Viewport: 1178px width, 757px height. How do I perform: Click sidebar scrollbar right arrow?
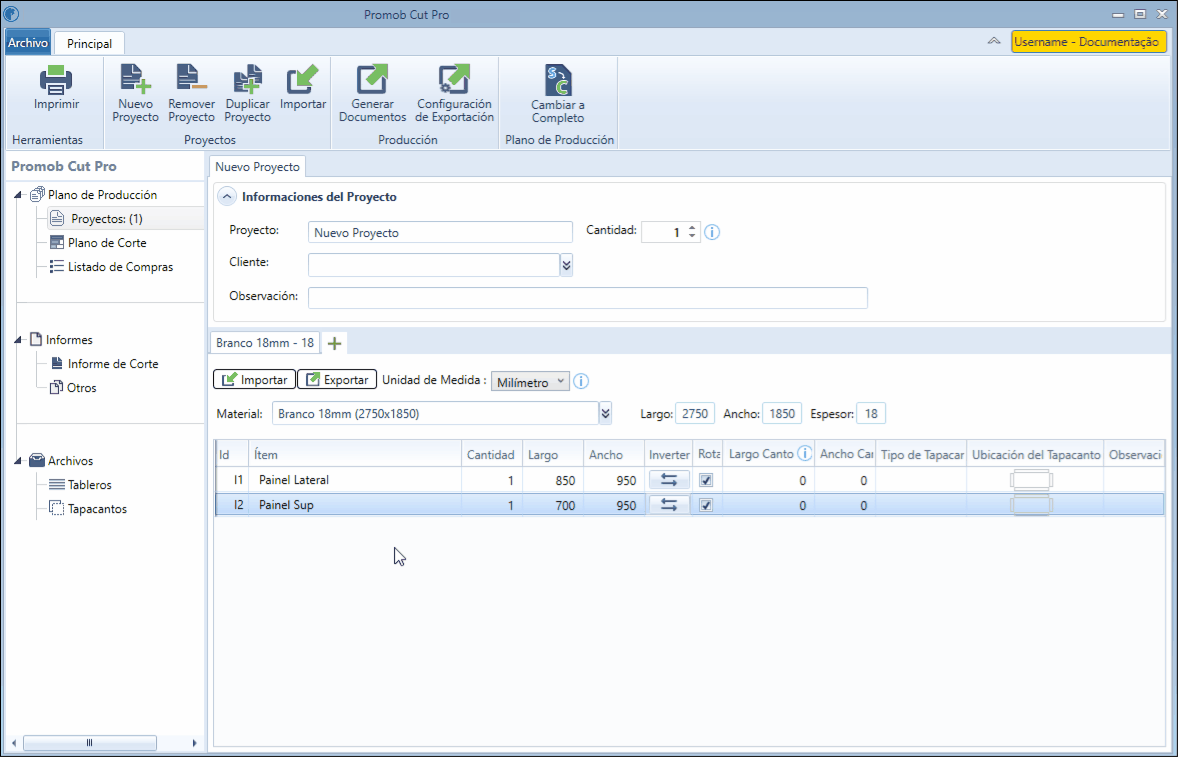click(194, 743)
